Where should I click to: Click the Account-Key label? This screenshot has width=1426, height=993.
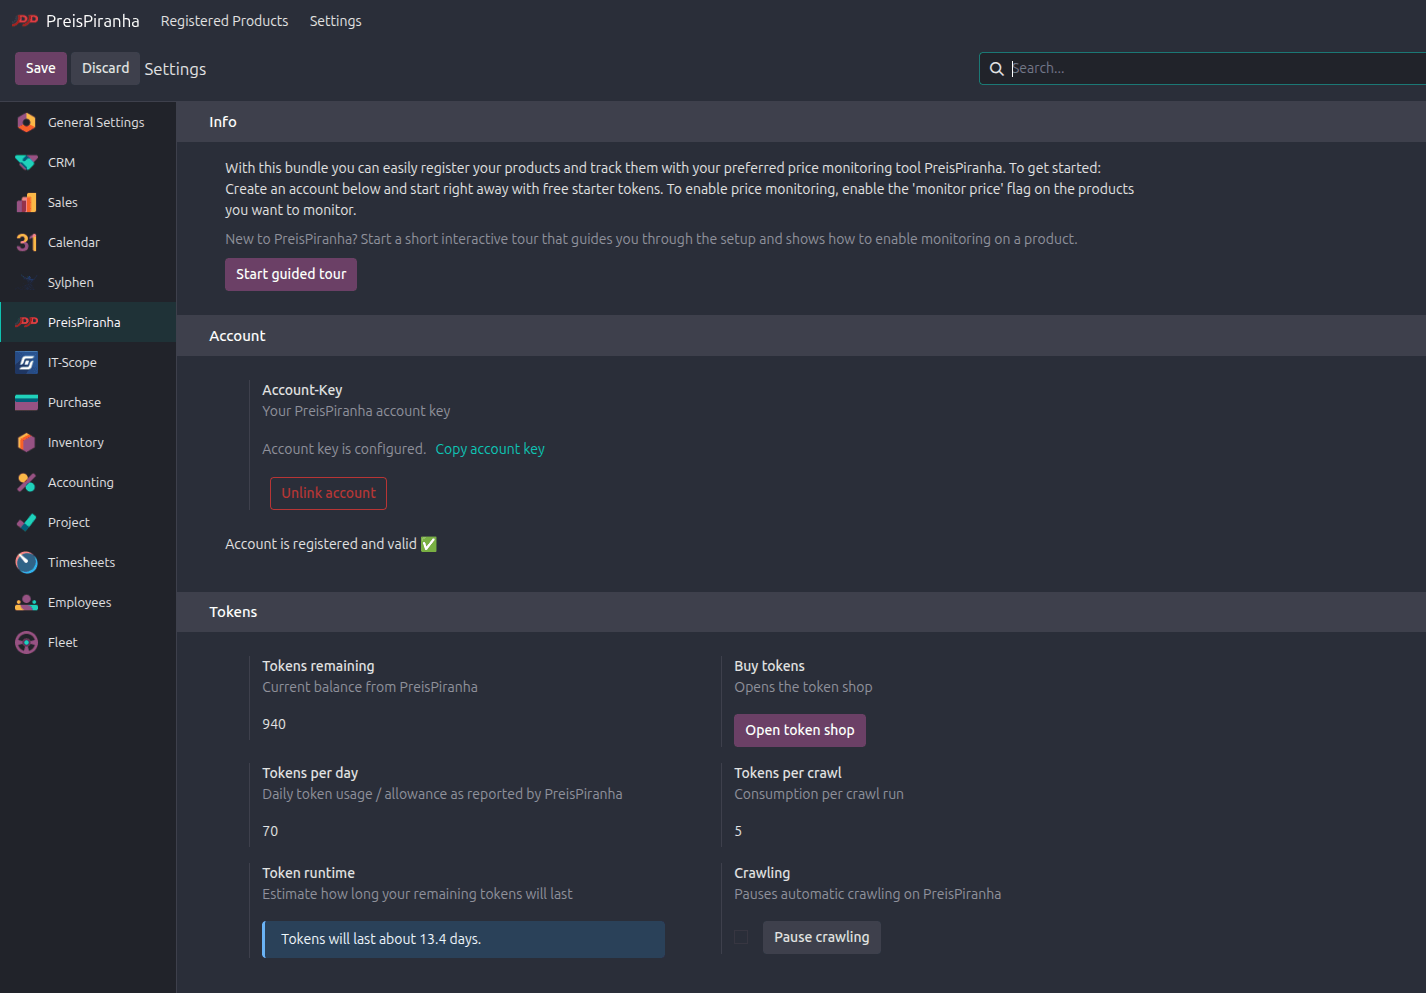coord(302,390)
